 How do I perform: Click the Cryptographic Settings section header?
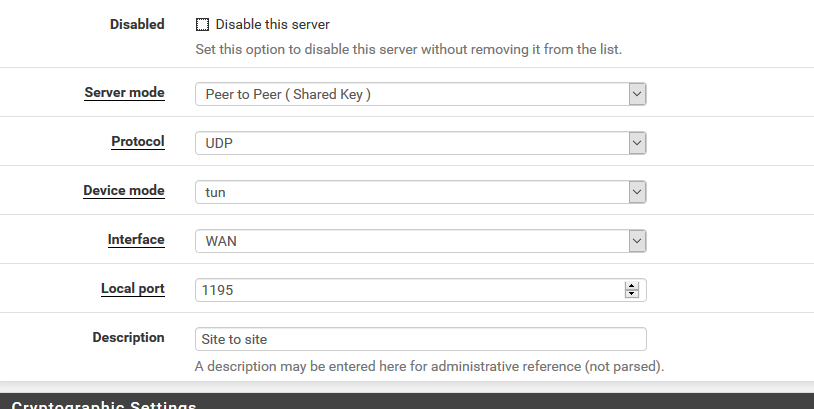pos(104,403)
